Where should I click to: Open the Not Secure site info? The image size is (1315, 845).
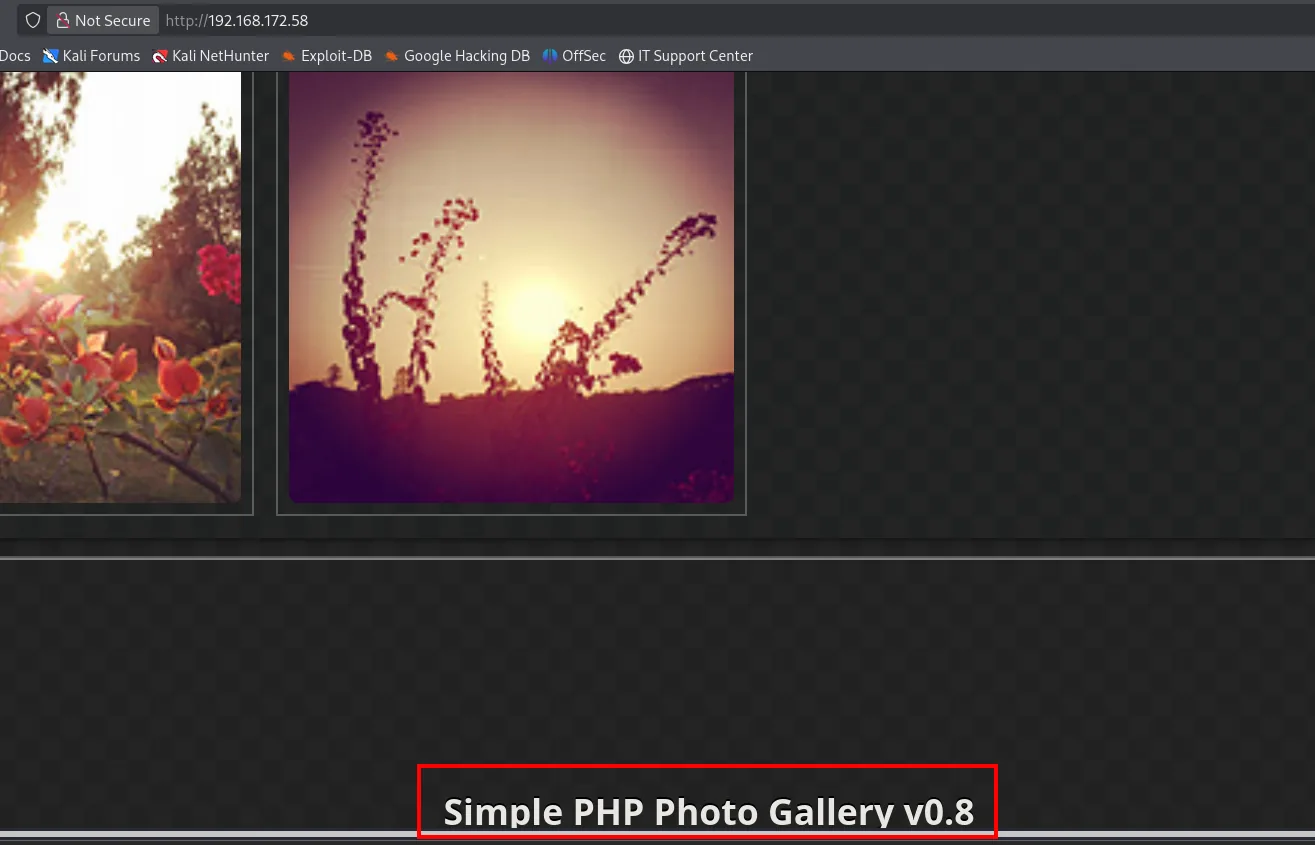(x=103, y=20)
